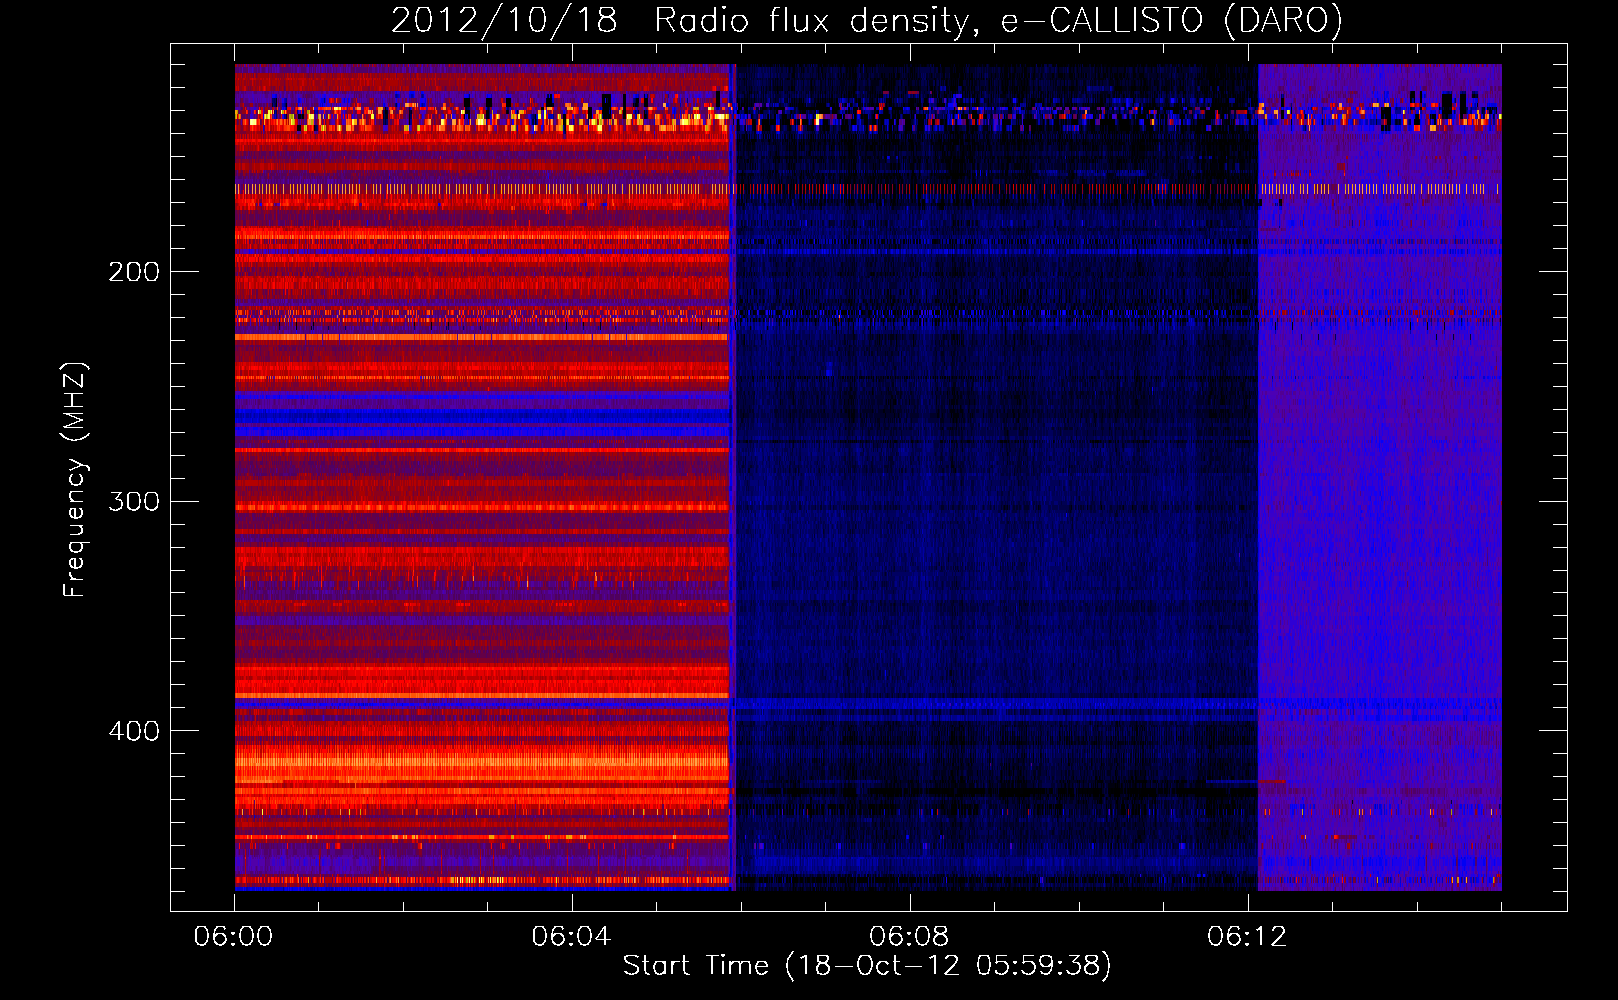
Task: Click the 06:08 time tick label
Action: click(x=909, y=937)
